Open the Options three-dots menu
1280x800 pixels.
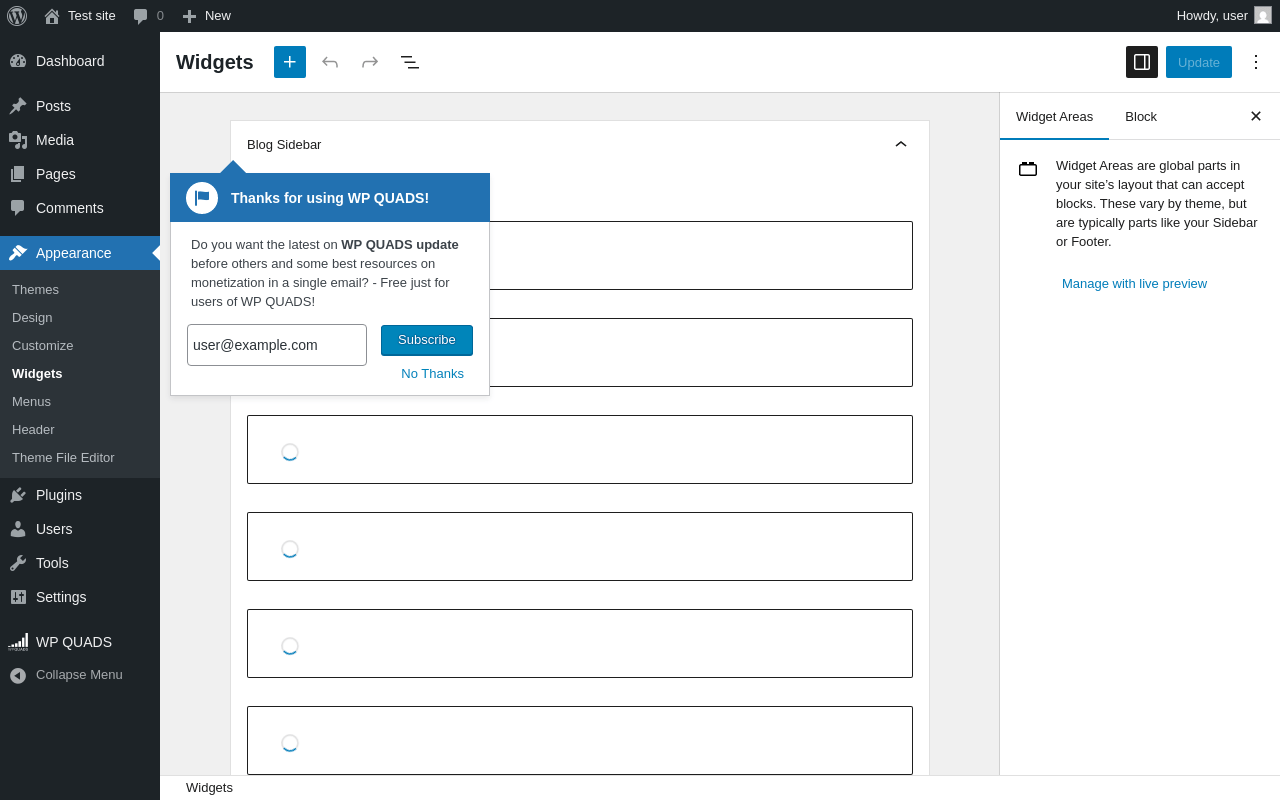1256,62
